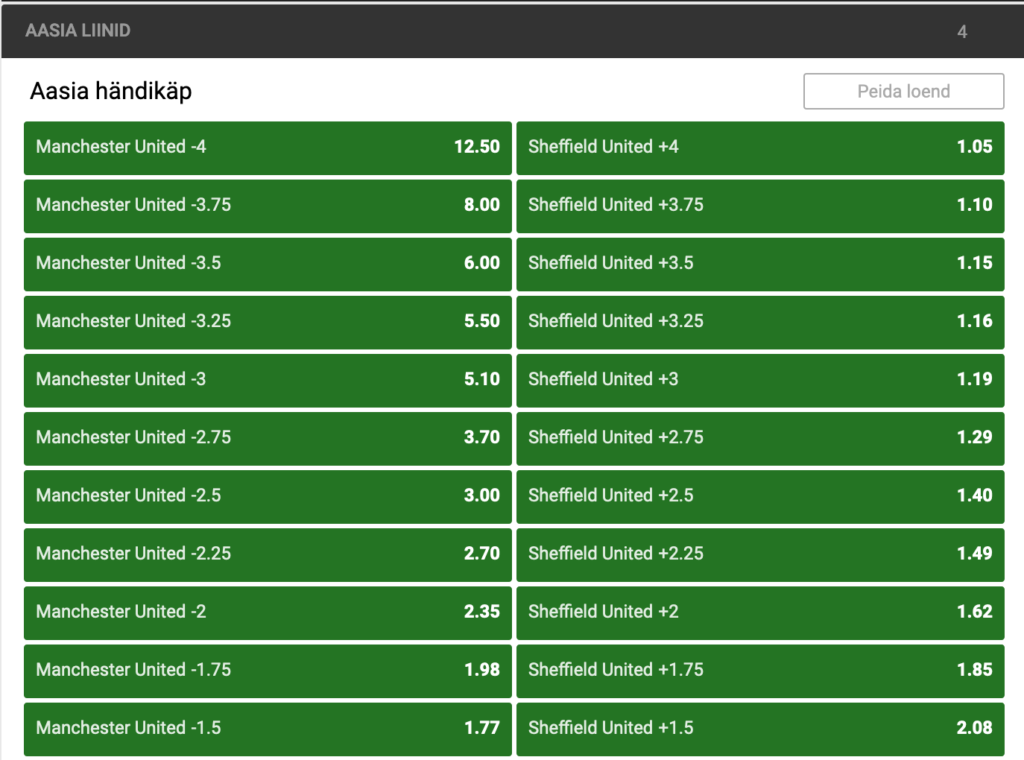Bet on Manchester United -3.25
Viewport: 1024px width, 760px height.
click(x=267, y=321)
